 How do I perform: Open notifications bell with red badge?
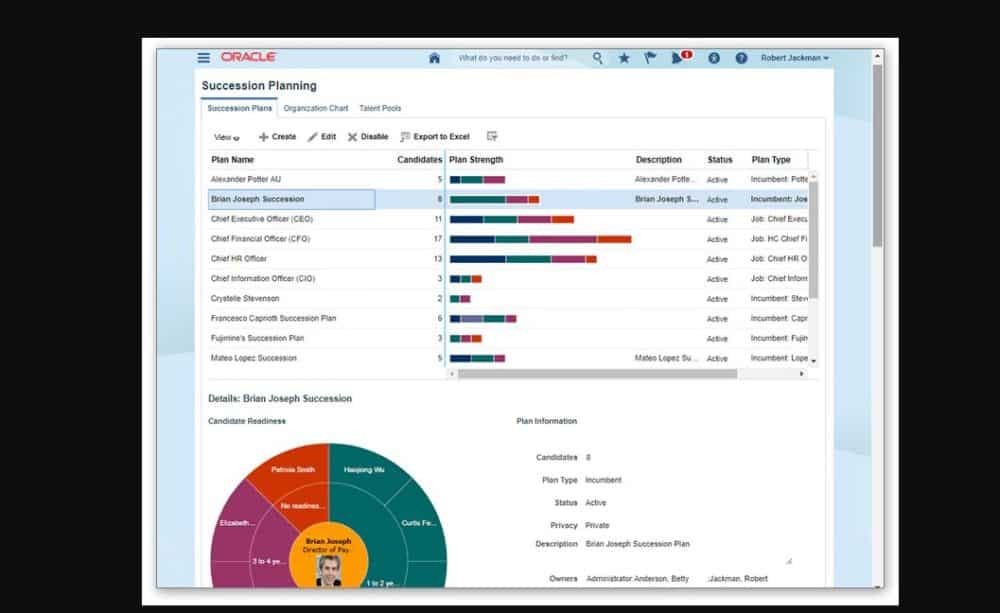coord(679,58)
